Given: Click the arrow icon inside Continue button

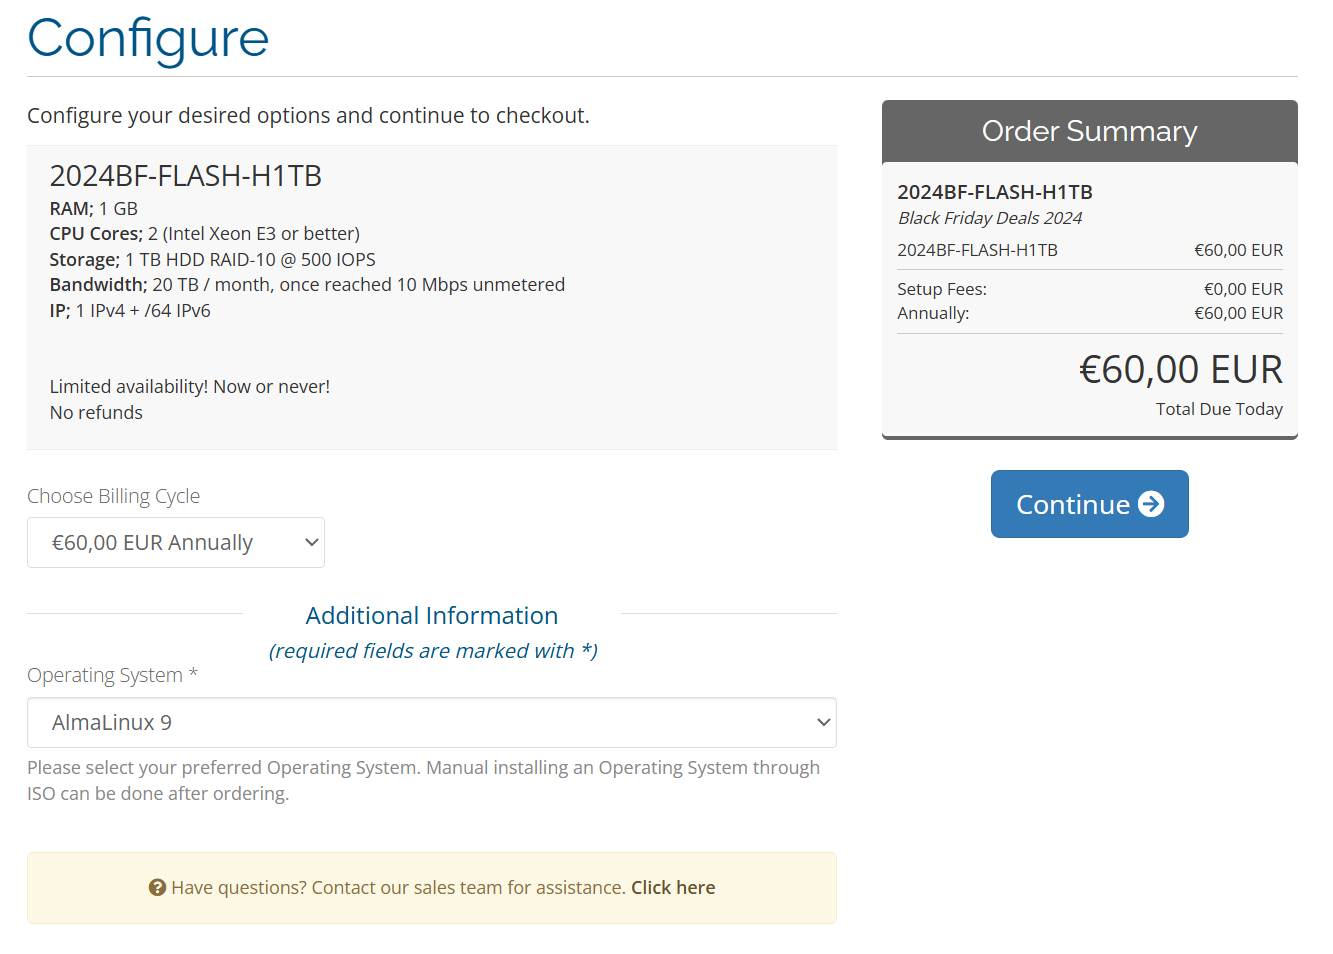Looking at the screenshot, I should [x=1151, y=504].
